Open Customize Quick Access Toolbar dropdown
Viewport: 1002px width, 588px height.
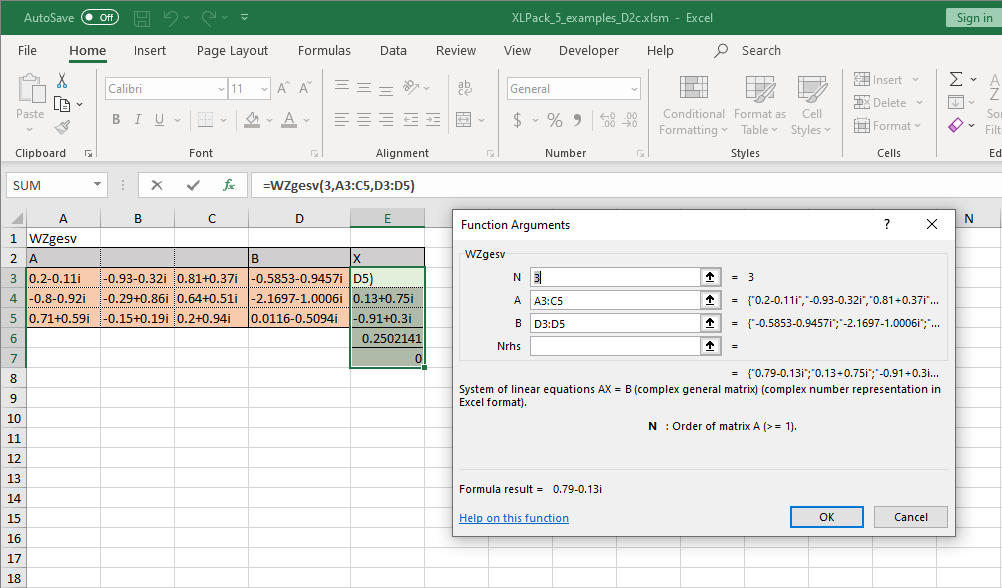click(x=244, y=18)
